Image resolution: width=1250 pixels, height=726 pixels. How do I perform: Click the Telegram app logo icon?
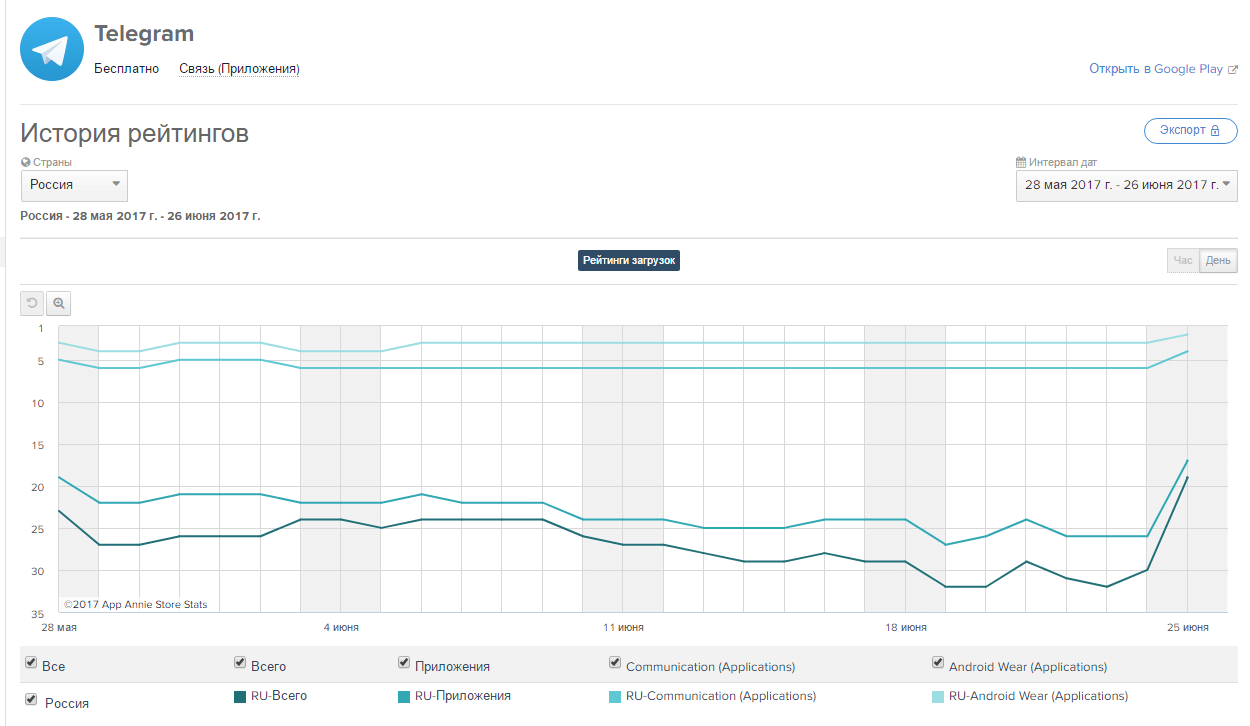tap(50, 49)
